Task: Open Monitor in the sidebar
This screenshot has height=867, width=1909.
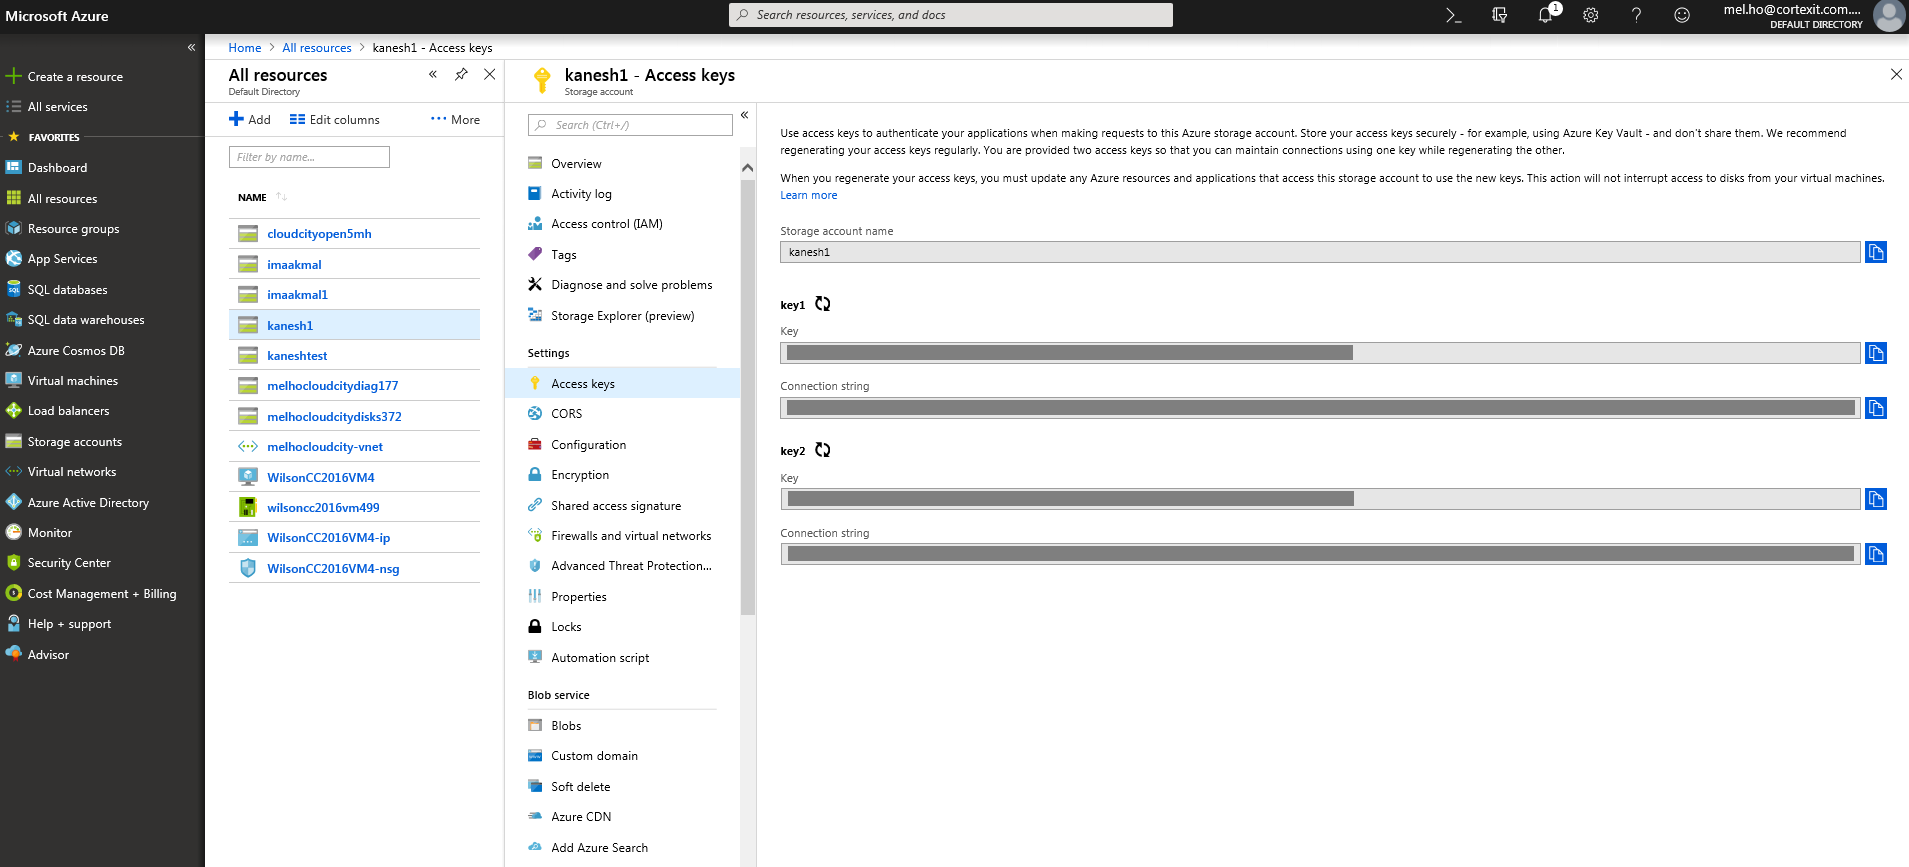Action: pyautogui.click(x=49, y=533)
